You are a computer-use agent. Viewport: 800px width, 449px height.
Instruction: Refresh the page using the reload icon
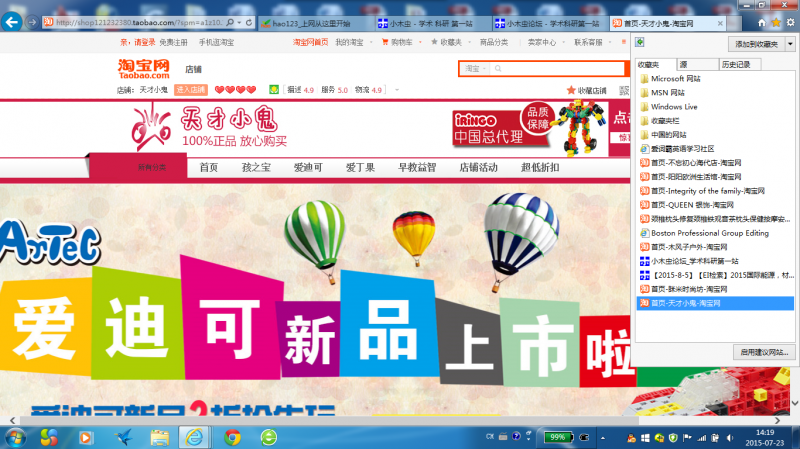pyautogui.click(x=249, y=22)
